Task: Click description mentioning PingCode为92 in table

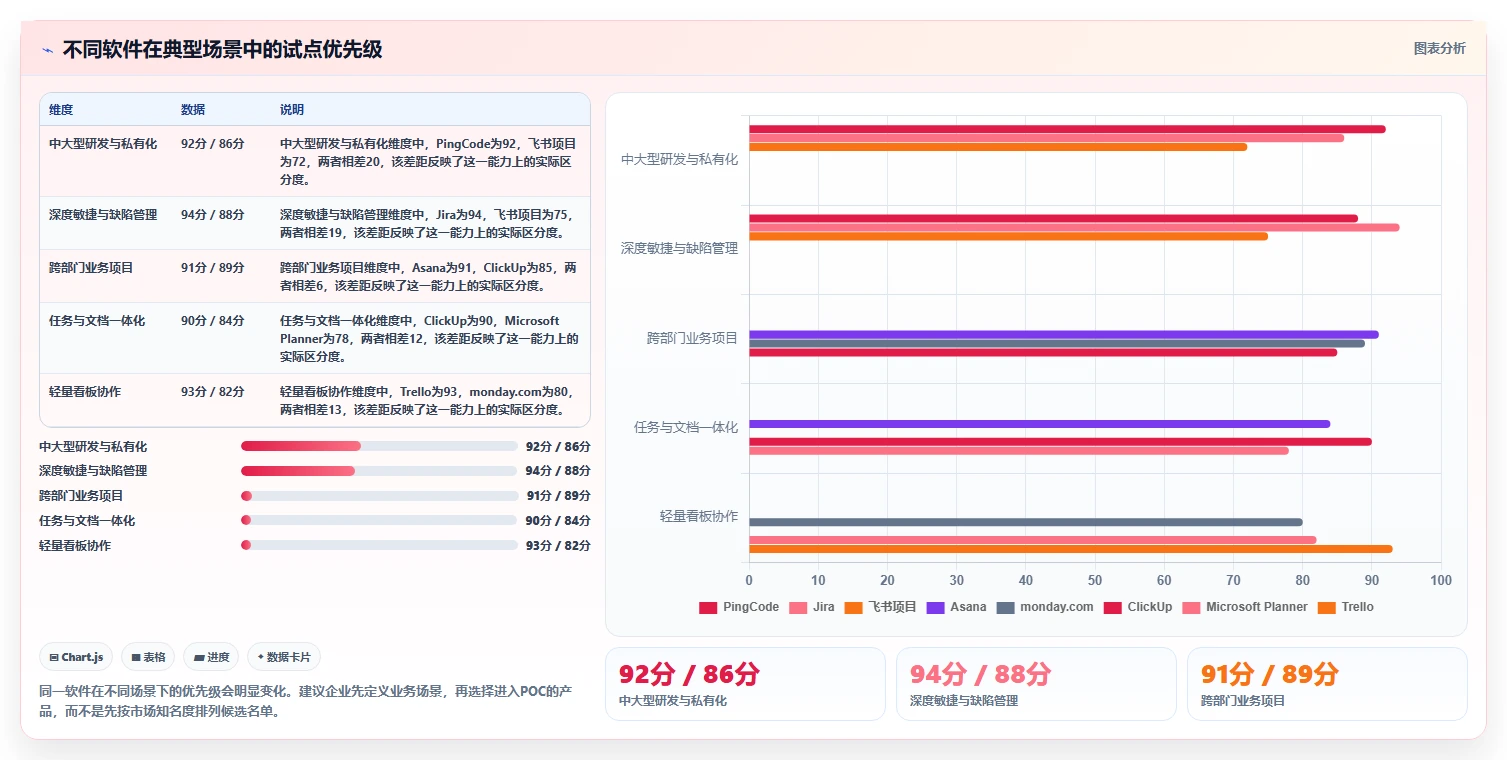Action: (429, 161)
